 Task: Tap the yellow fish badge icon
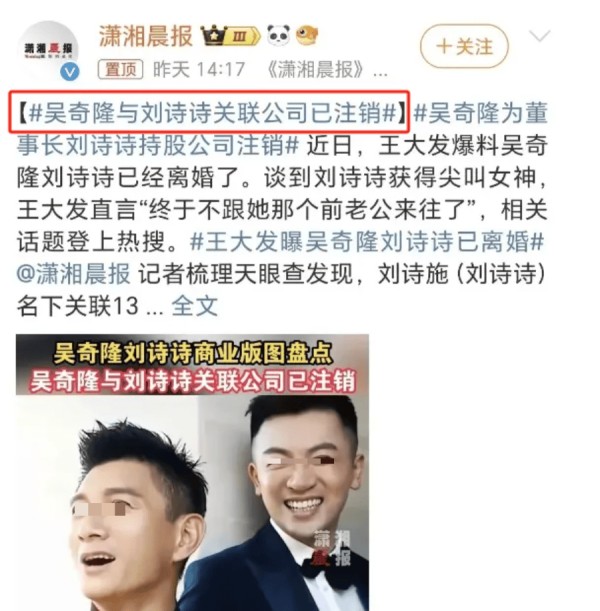307,35
